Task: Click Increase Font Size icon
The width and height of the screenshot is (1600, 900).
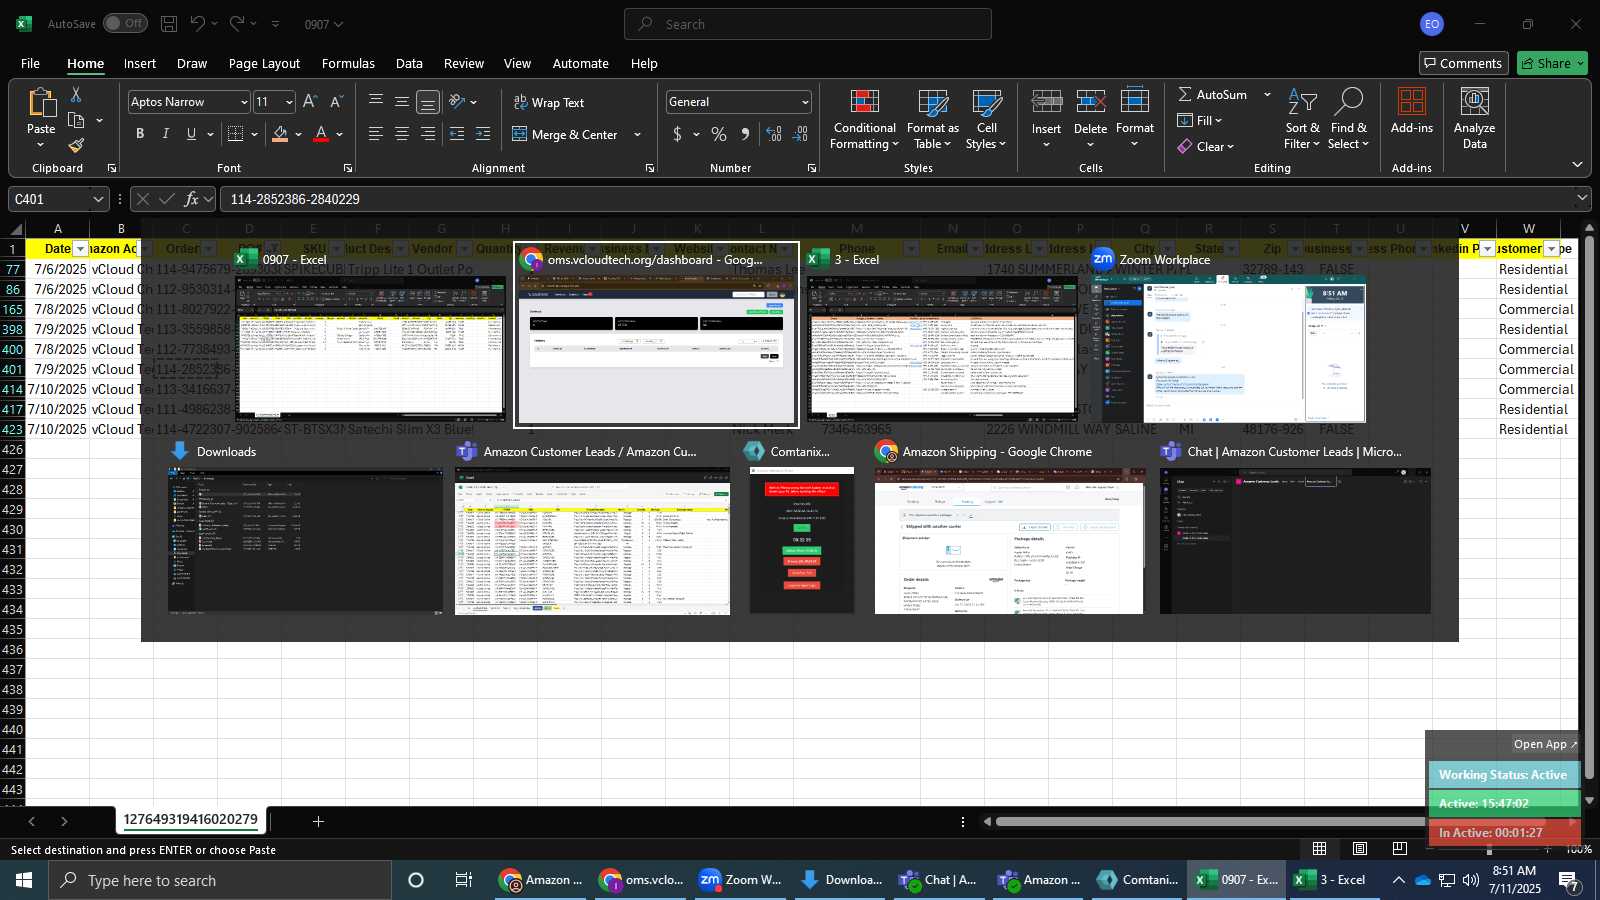Action: tap(310, 102)
